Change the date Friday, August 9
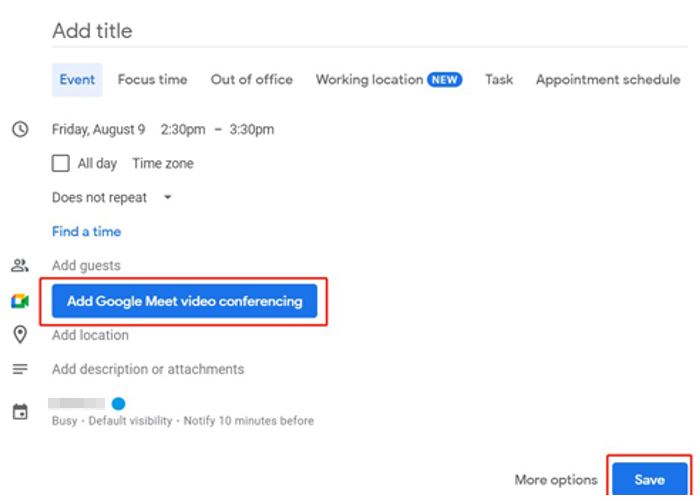 coord(99,129)
